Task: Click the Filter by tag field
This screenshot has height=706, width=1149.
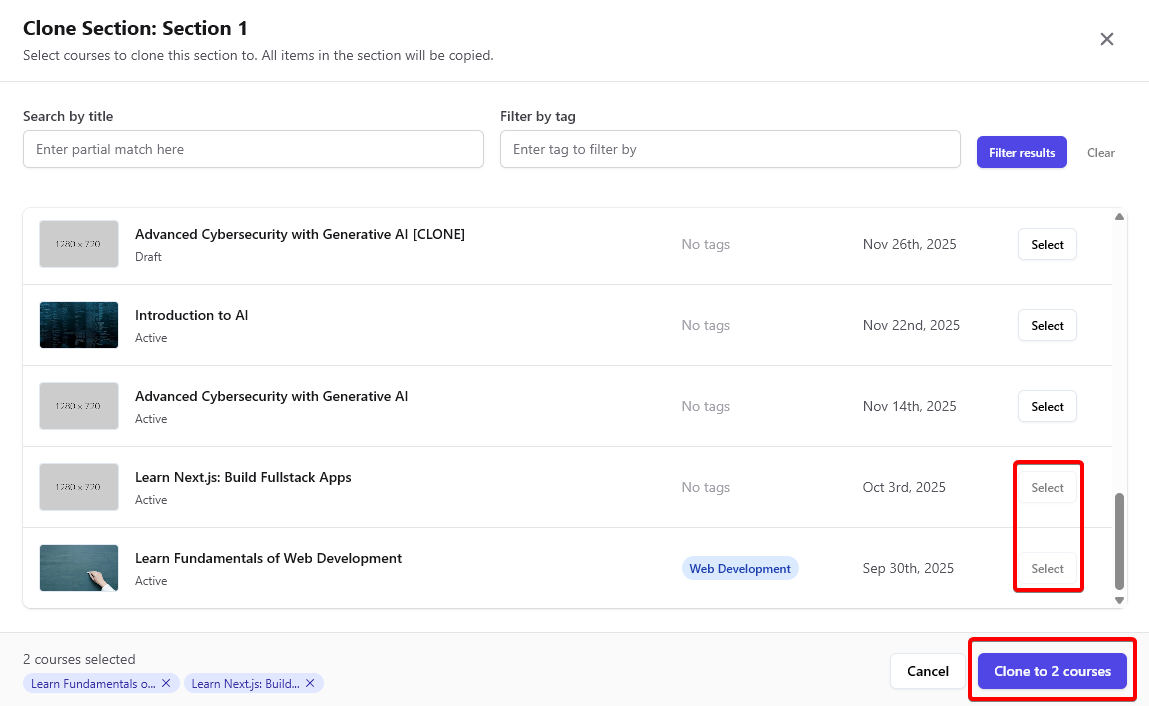Action: pyautogui.click(x=730, y=149)
